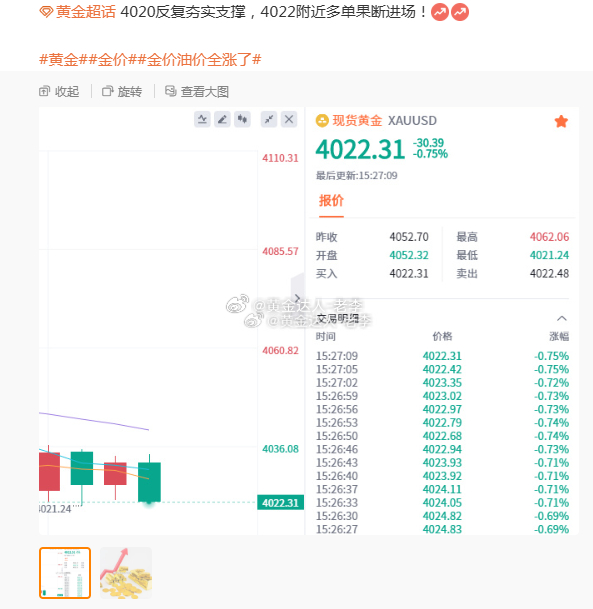Select the first chart screenshot thumbnail
Viewport: 593px width, 609px height.
coord(65,573)
